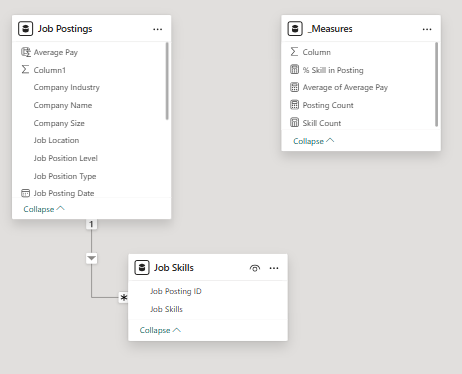462x374 pixels.
Task: Select the Job Skills table title
Action: [x=174, y=268]
